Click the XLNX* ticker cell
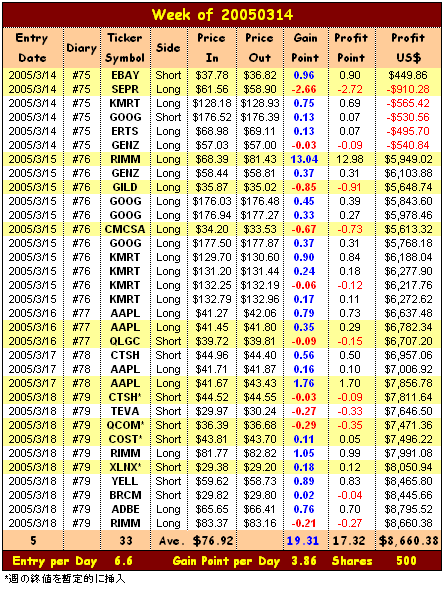The width and height of the screenshot is (444, 596). click(x=125, y=467)
